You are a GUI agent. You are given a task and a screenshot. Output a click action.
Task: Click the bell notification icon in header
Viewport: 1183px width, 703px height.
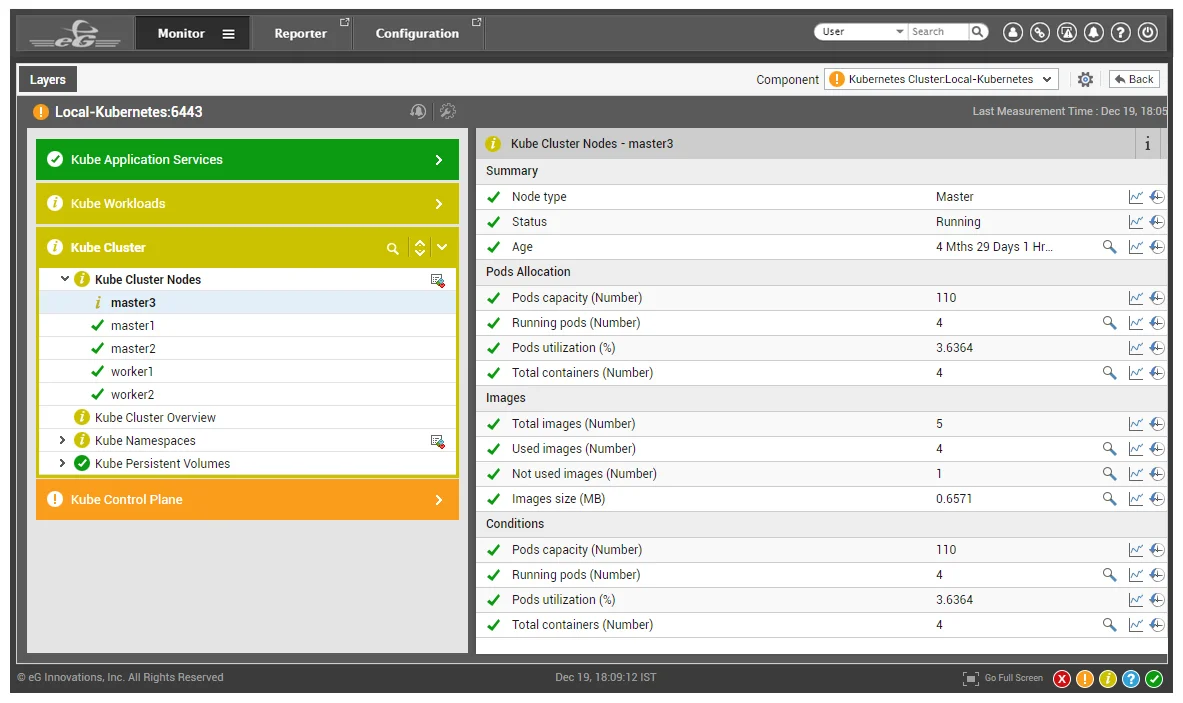click(x=1093, y=32)
